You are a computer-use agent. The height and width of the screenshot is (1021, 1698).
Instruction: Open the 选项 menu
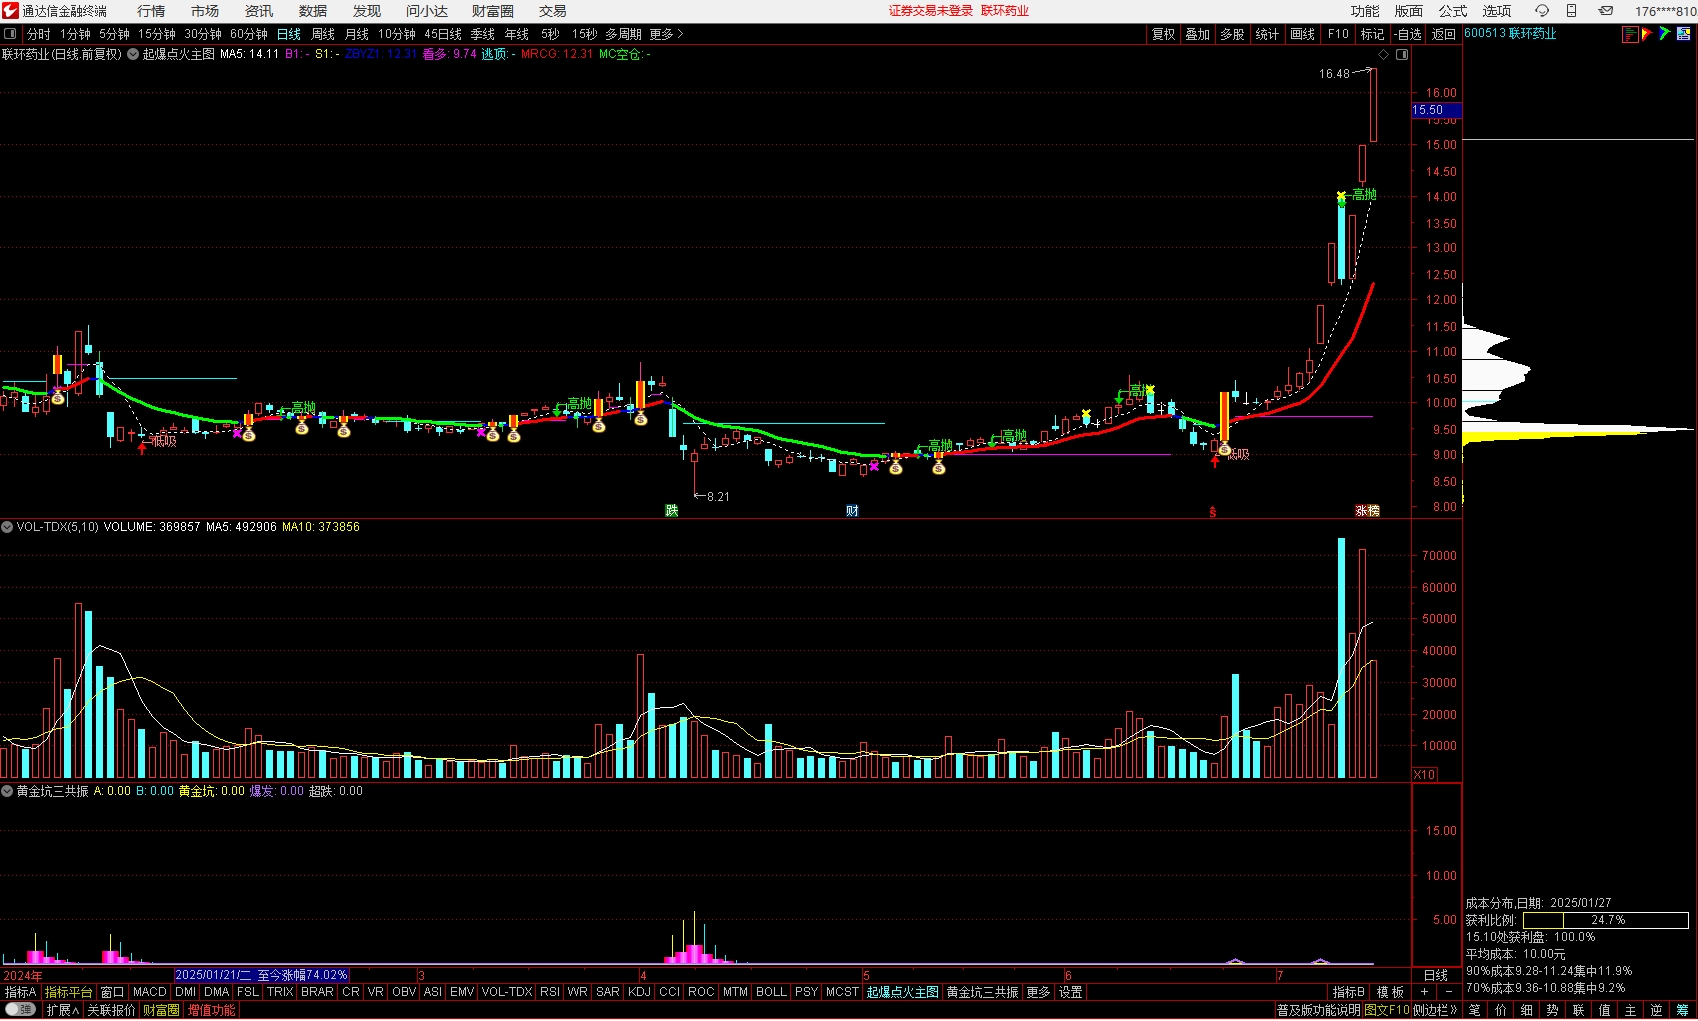click(x=1497, y=11)
